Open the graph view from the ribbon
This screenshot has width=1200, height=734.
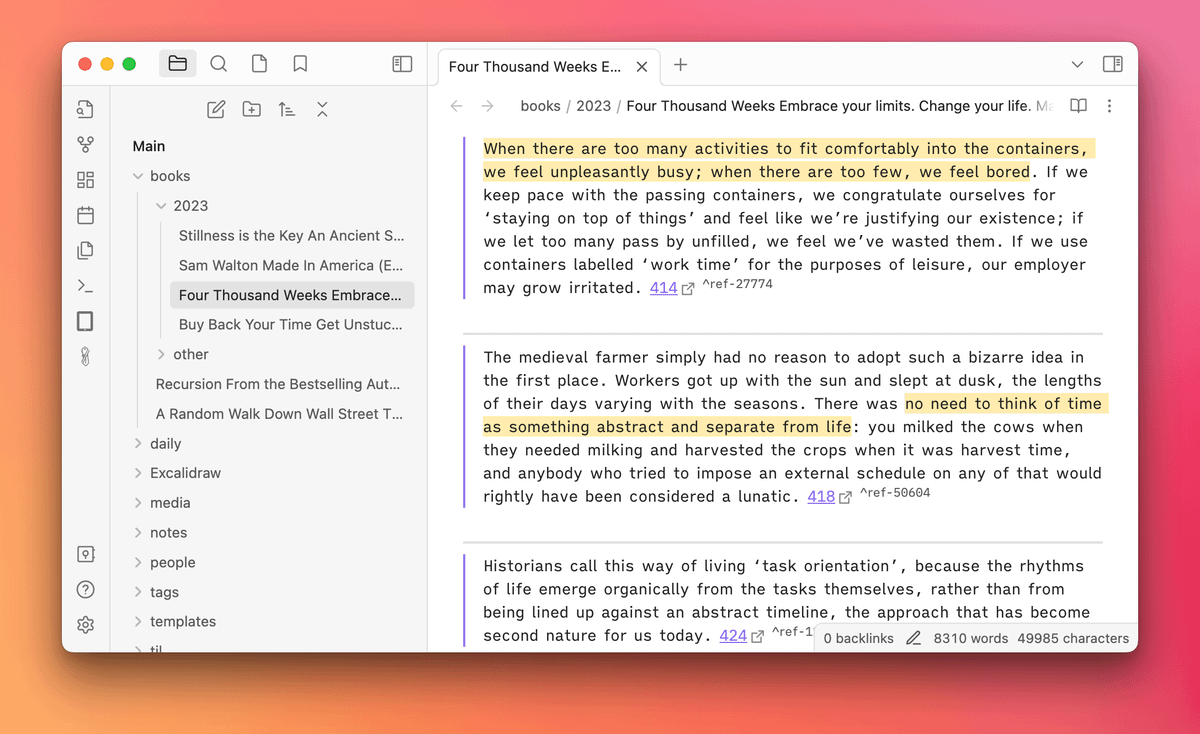point(85,145)
